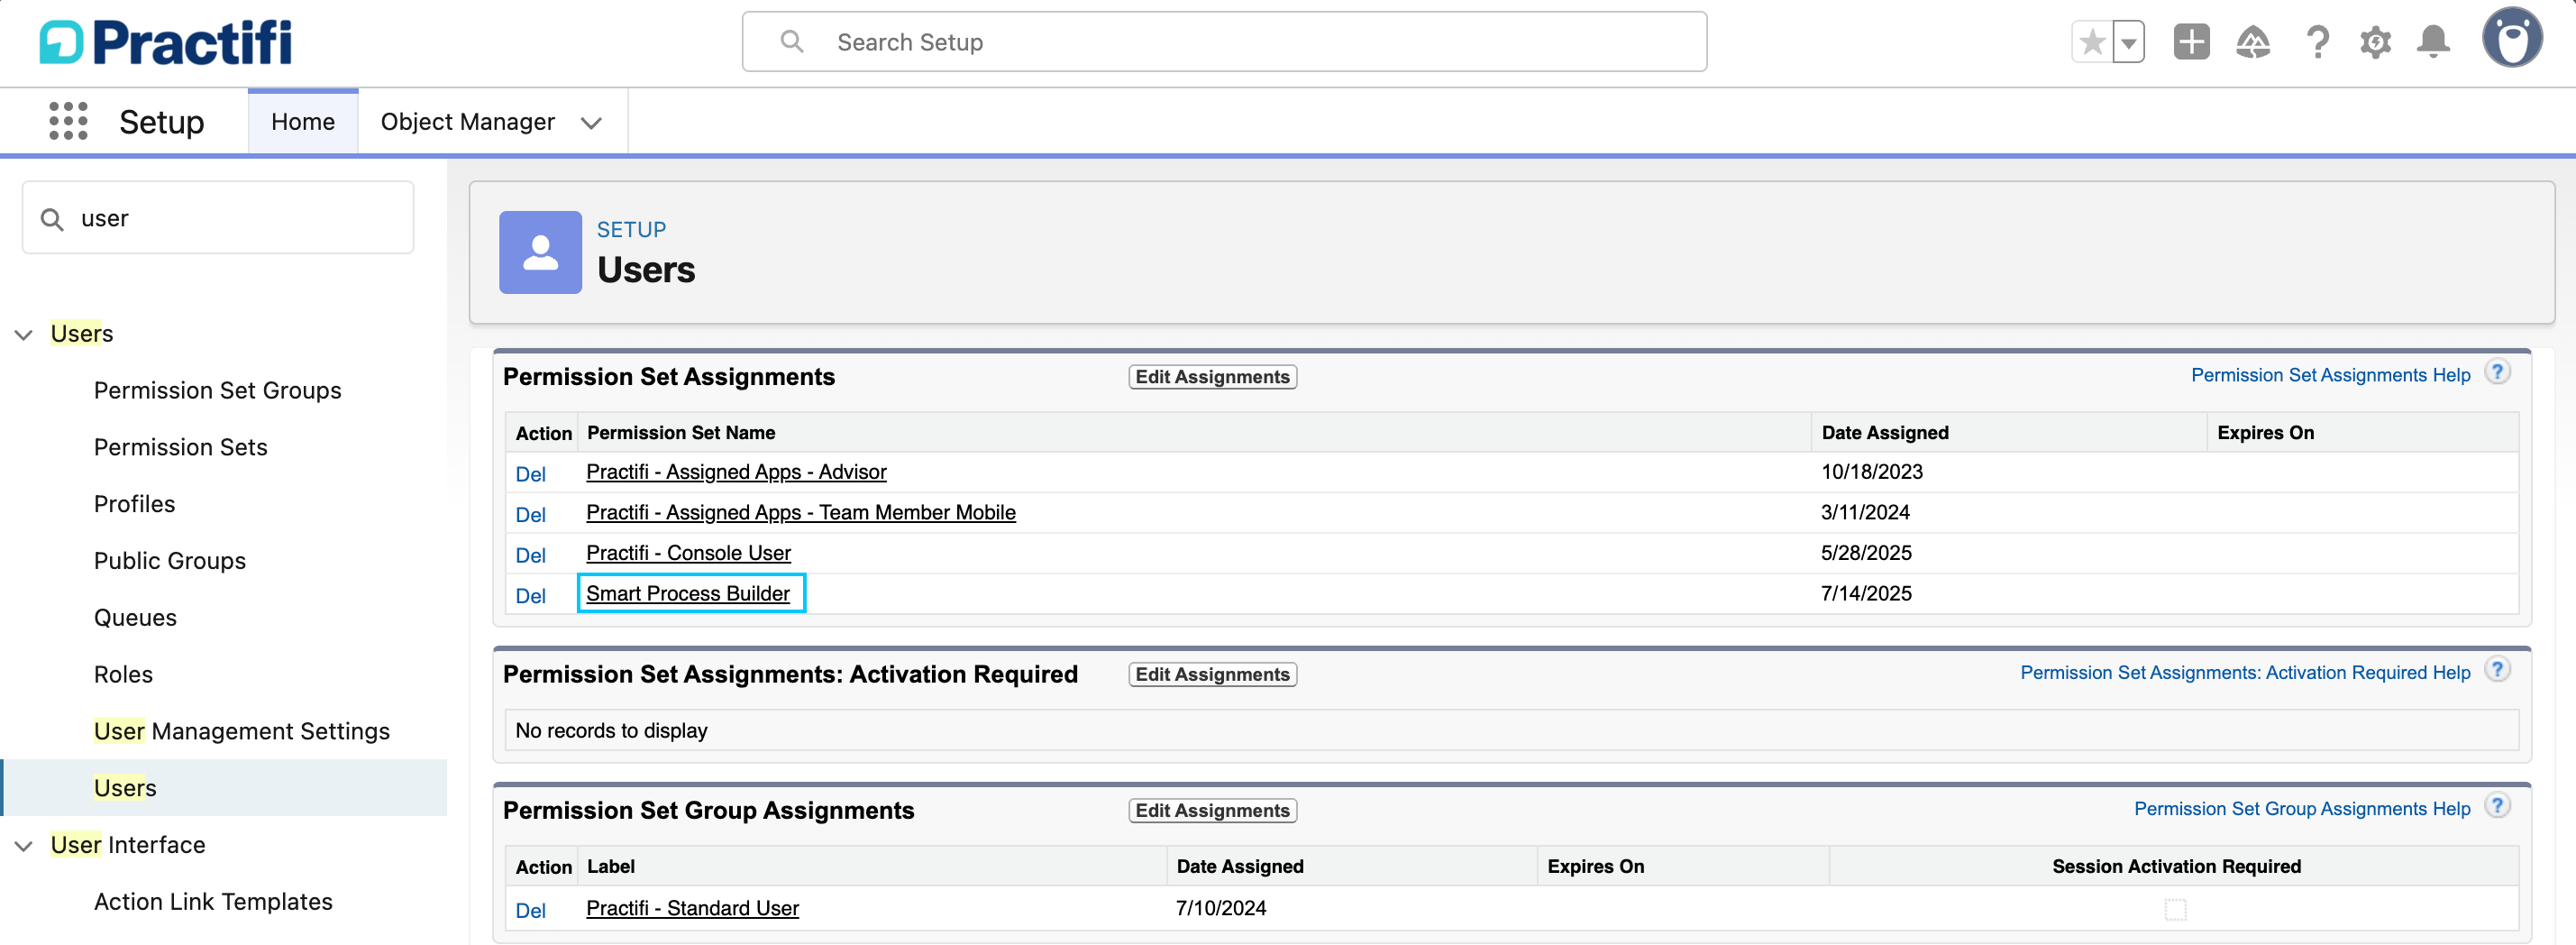Click the Quick Find search magnifier icon
This screenshot has width=2576, height=945.
[x=52, y=218]
